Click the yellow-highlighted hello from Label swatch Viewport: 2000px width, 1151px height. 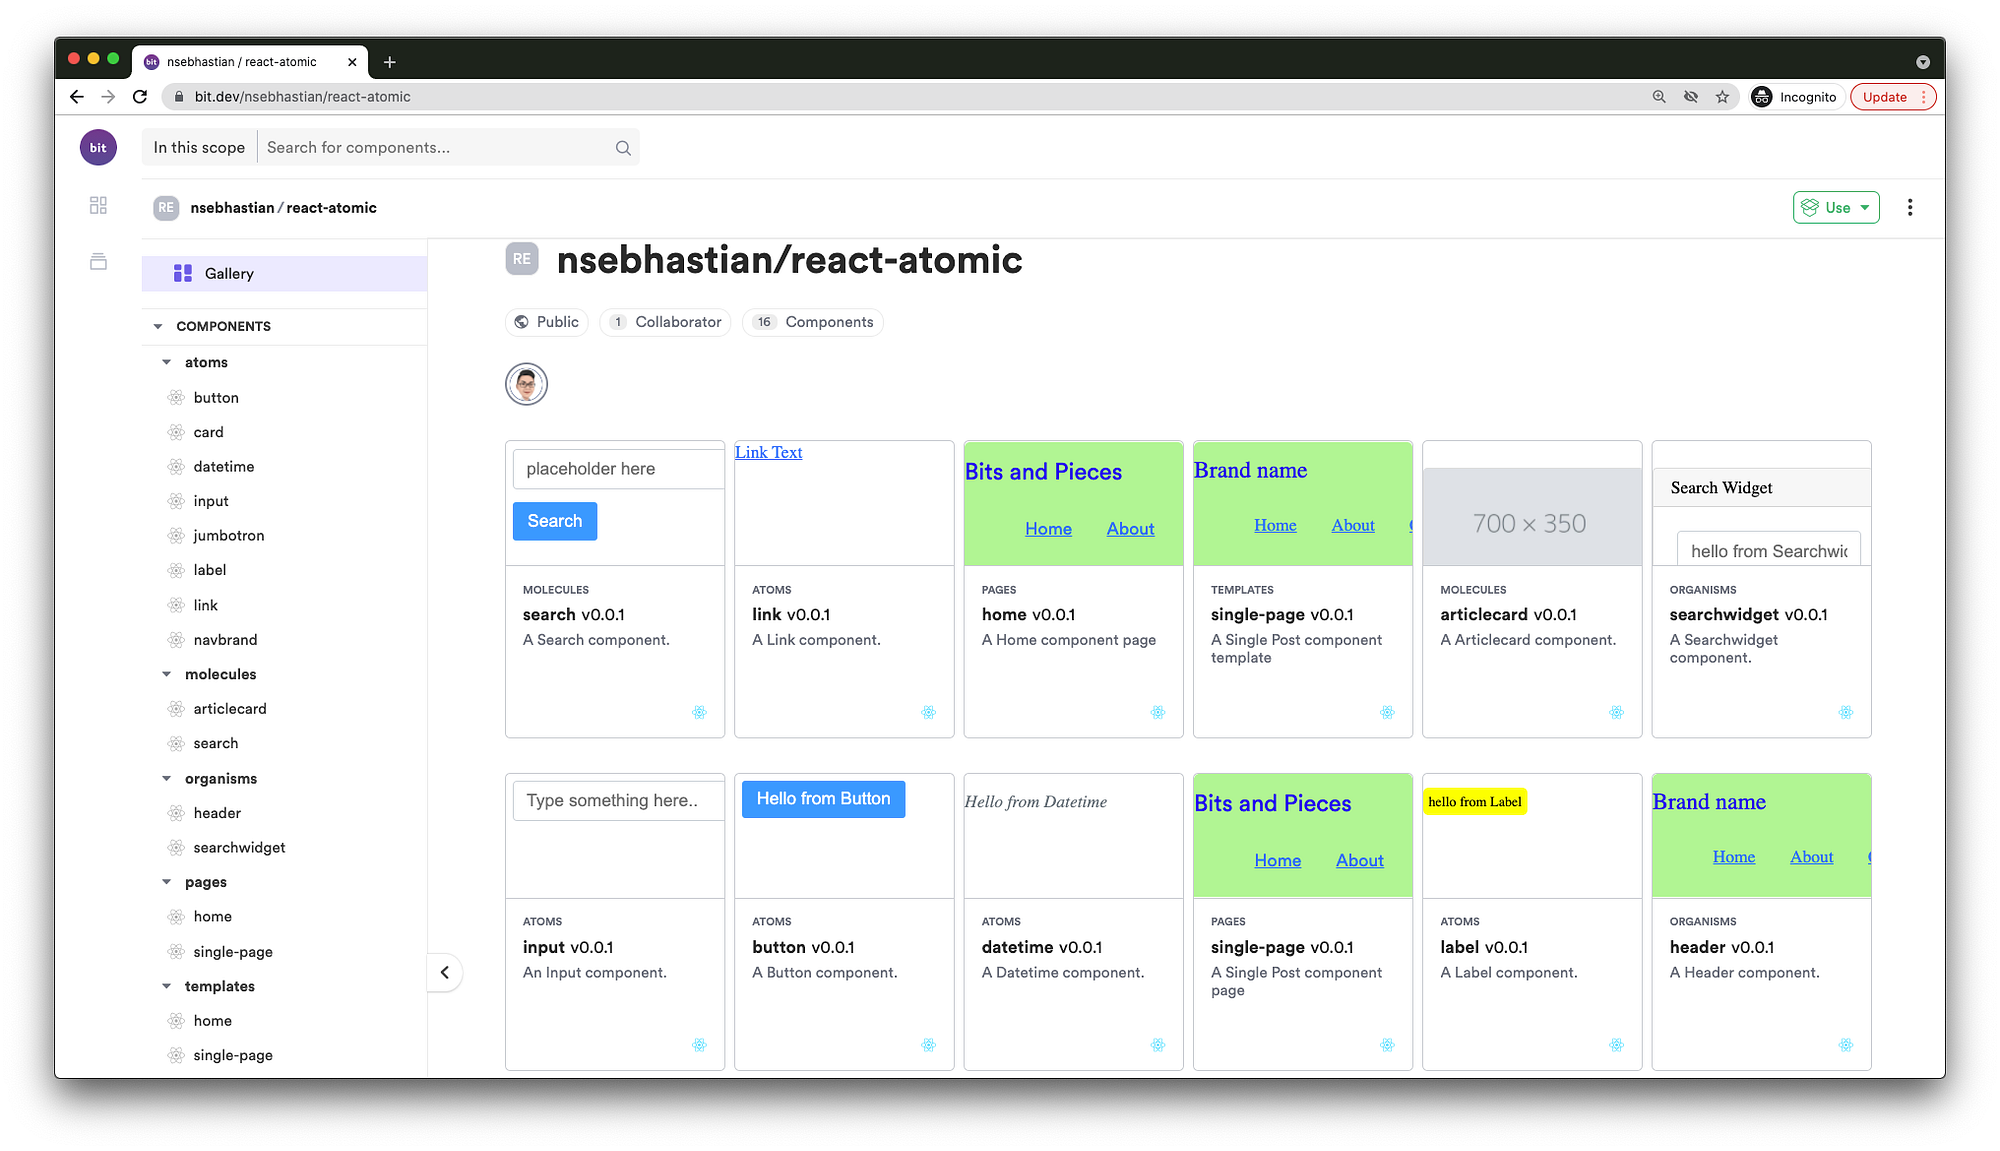click(x=1475, y=801)
